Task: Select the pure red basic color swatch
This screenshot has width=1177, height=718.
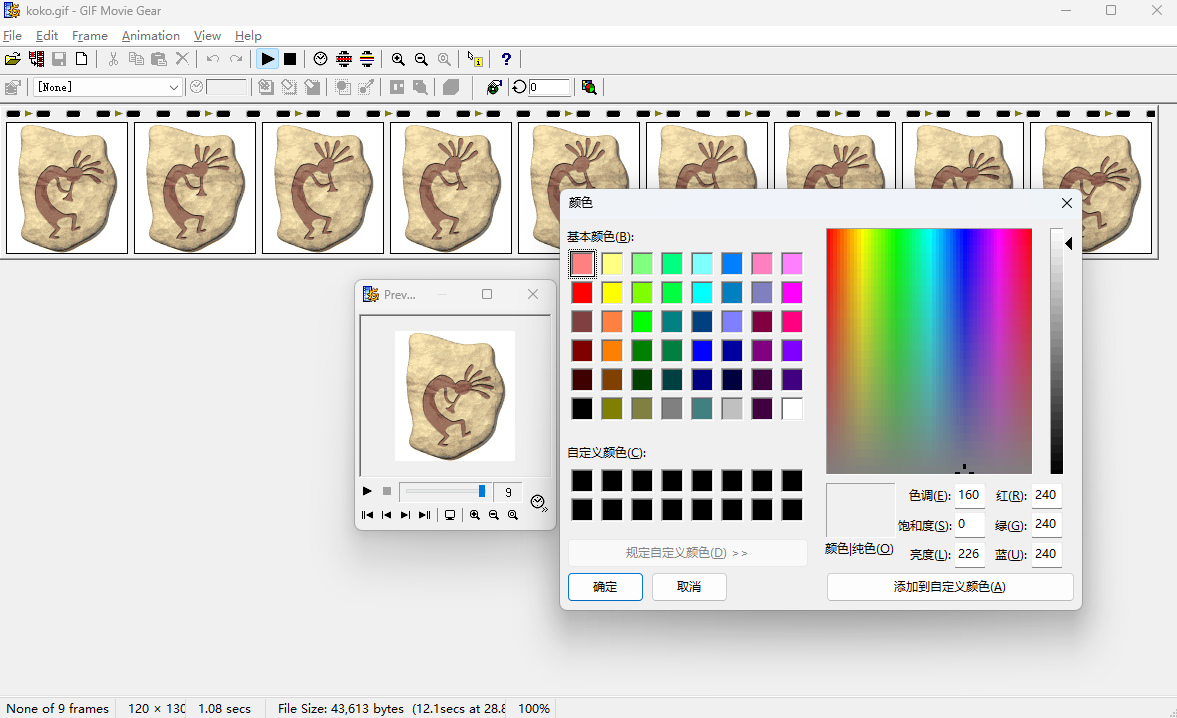Action: click(x=582, y=293)
